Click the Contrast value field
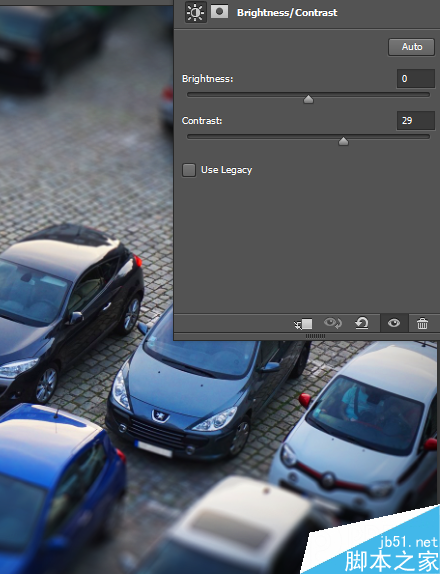 point(415,120)
